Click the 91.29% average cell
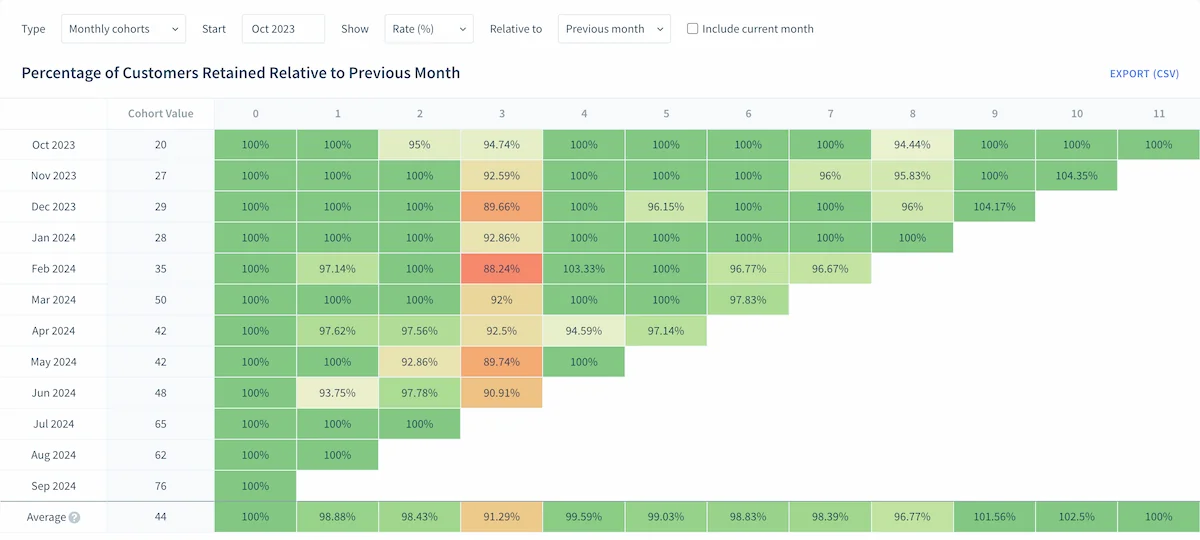Image resolution: width=1200 pixels, height=540 pixels. click(501, 517)
